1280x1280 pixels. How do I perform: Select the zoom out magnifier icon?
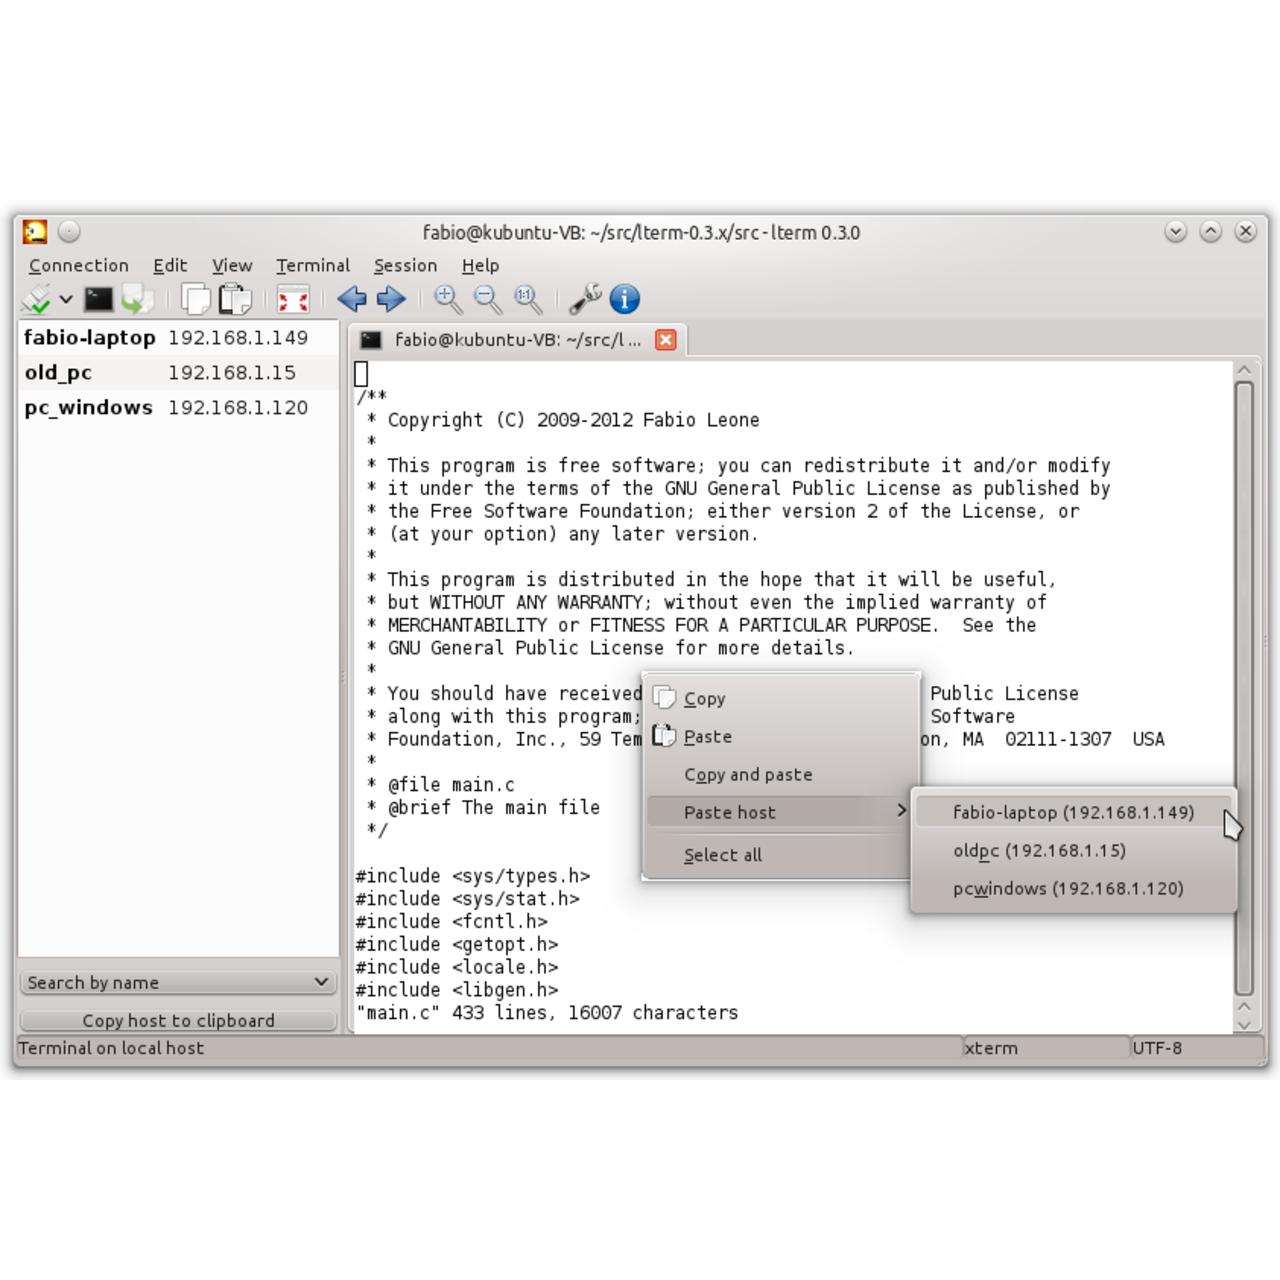click(488, 300)
